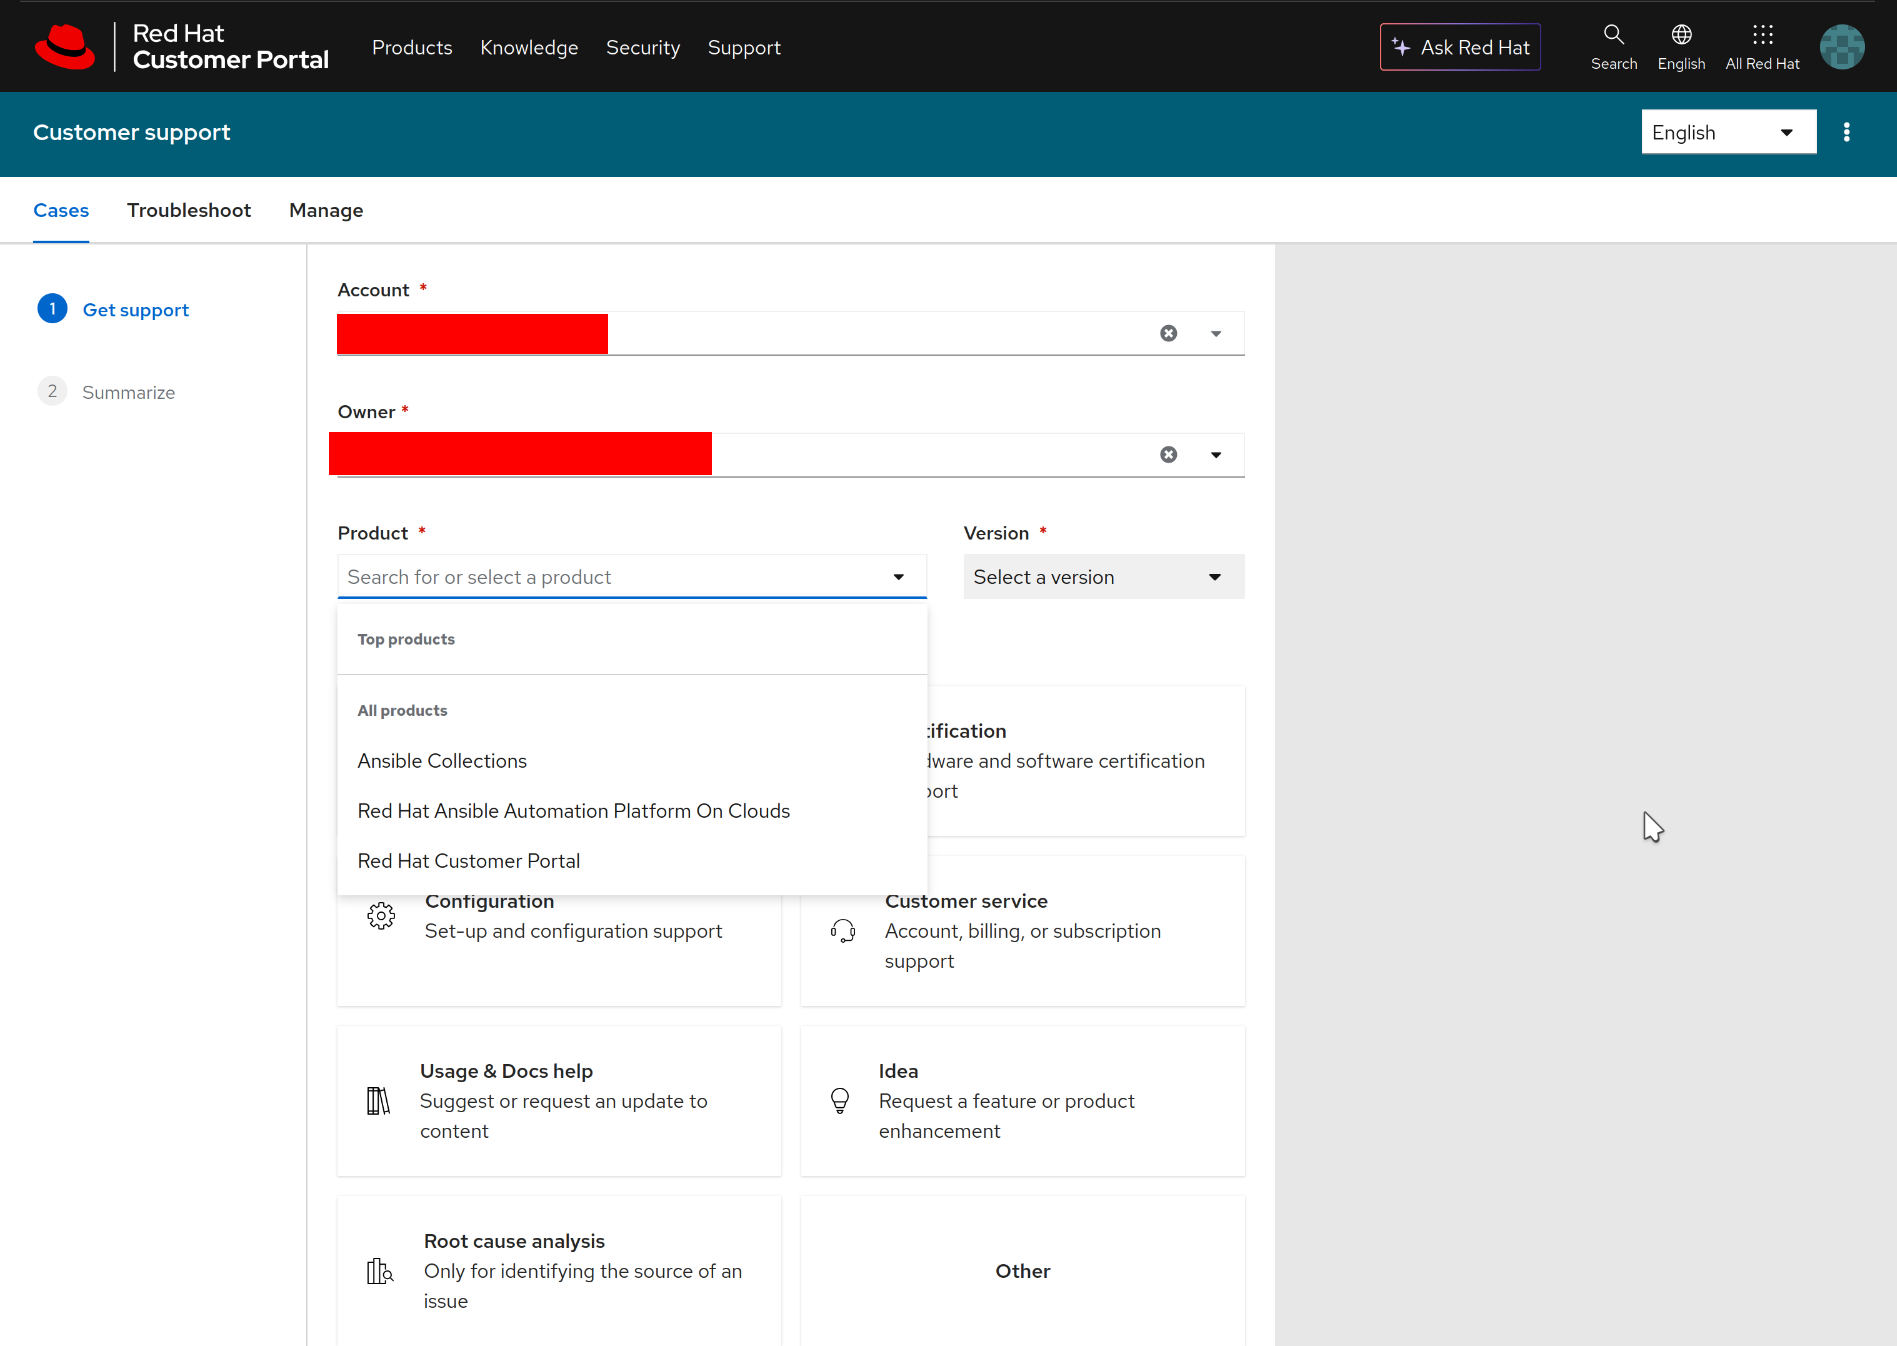Viewport: 1897px width, 1346px height.
Task: Open the Knowledge menu
Action: (529, 47)
